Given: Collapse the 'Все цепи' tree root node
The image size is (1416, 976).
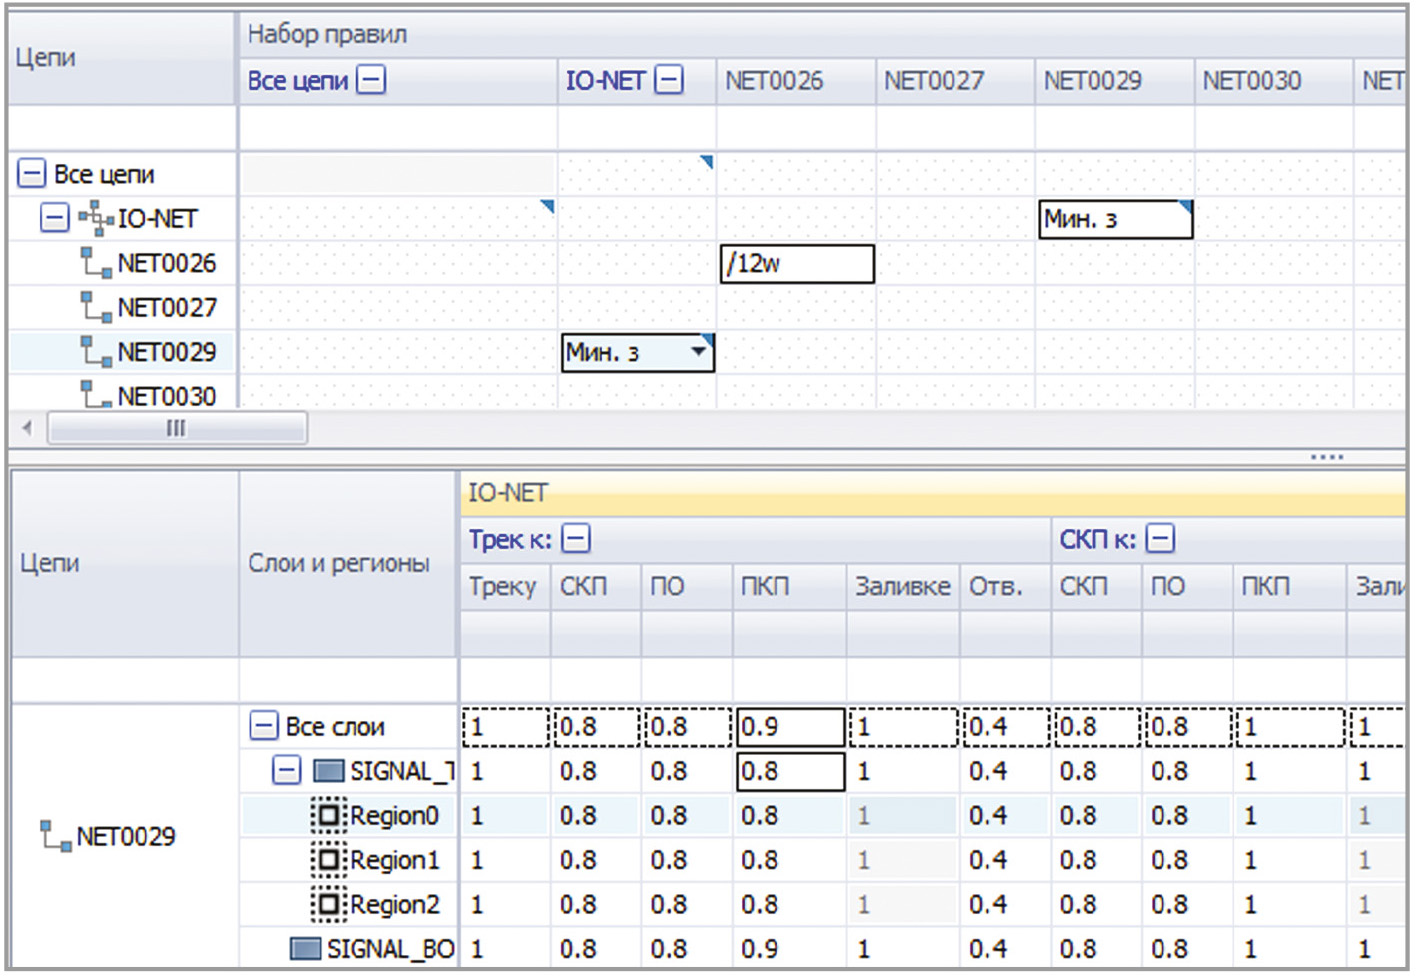Looking at the screenshot, I should 32,174.
